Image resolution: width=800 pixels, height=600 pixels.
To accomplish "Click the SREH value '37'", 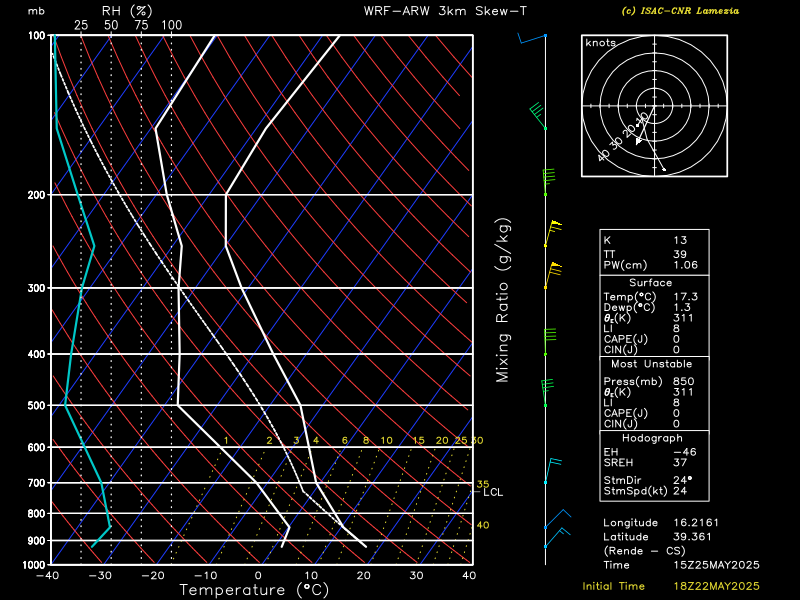I will tap(680, 463).
